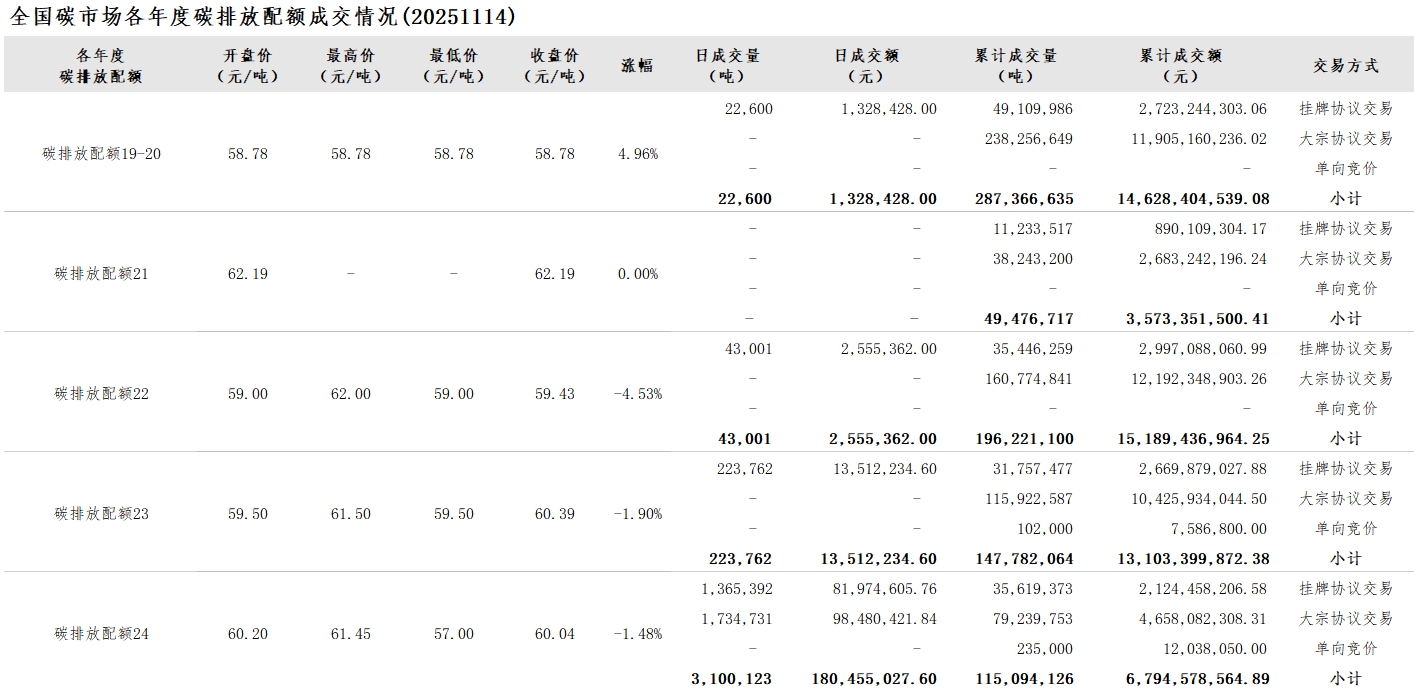Click the -4.53% change value
This screenshot has width=1420, height=696.
pyautogui.click(x=638, y=394)
